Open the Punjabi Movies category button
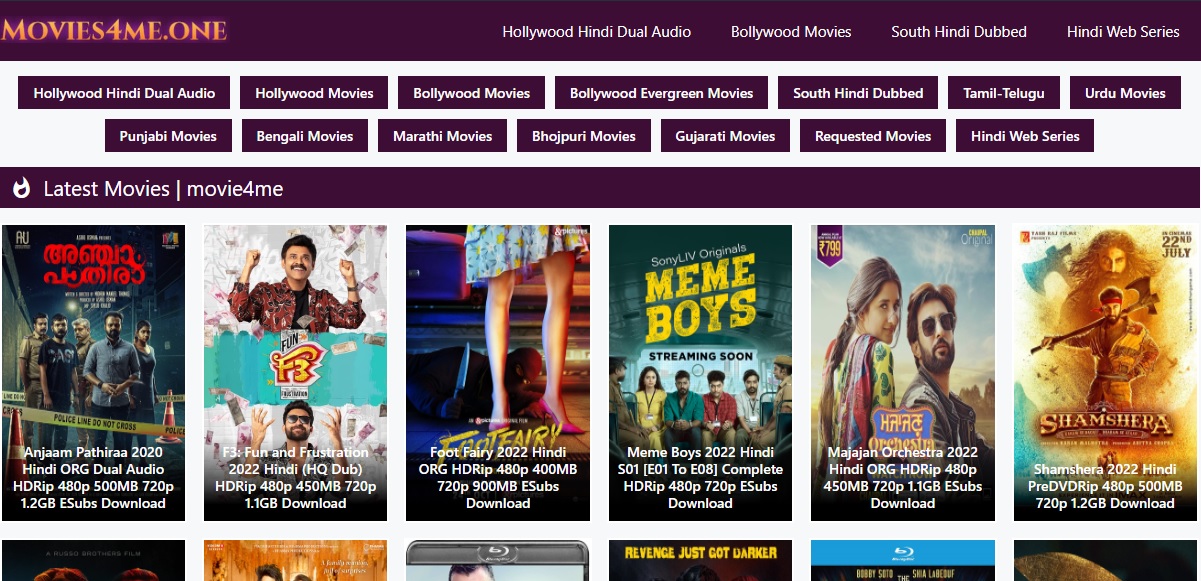 168,136
